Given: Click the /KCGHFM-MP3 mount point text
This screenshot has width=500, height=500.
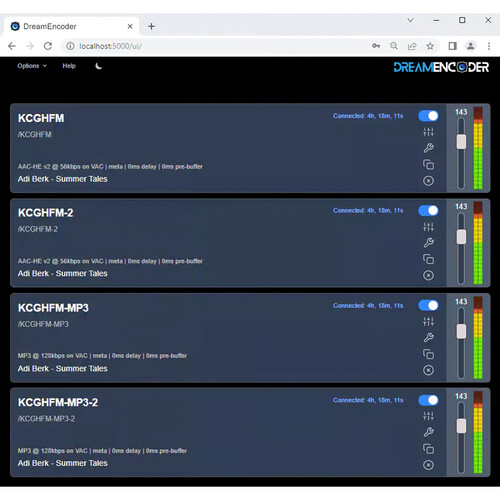Looking at the screenshot, I should click(43, 324).
